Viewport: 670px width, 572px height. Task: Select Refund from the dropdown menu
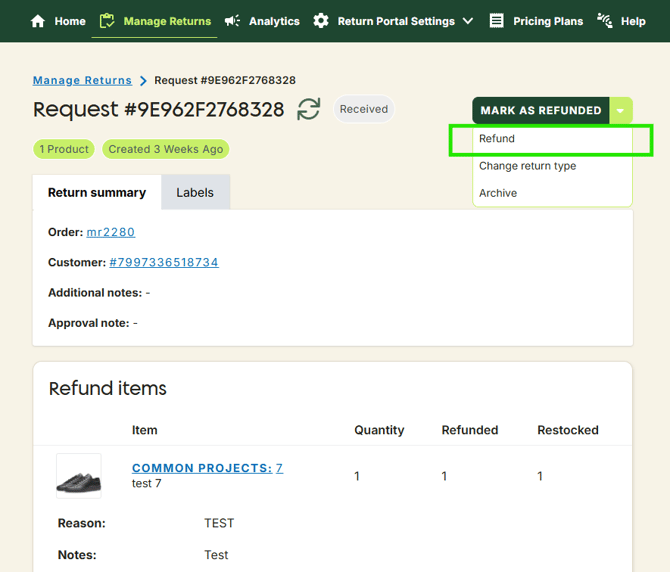[497, 139]
